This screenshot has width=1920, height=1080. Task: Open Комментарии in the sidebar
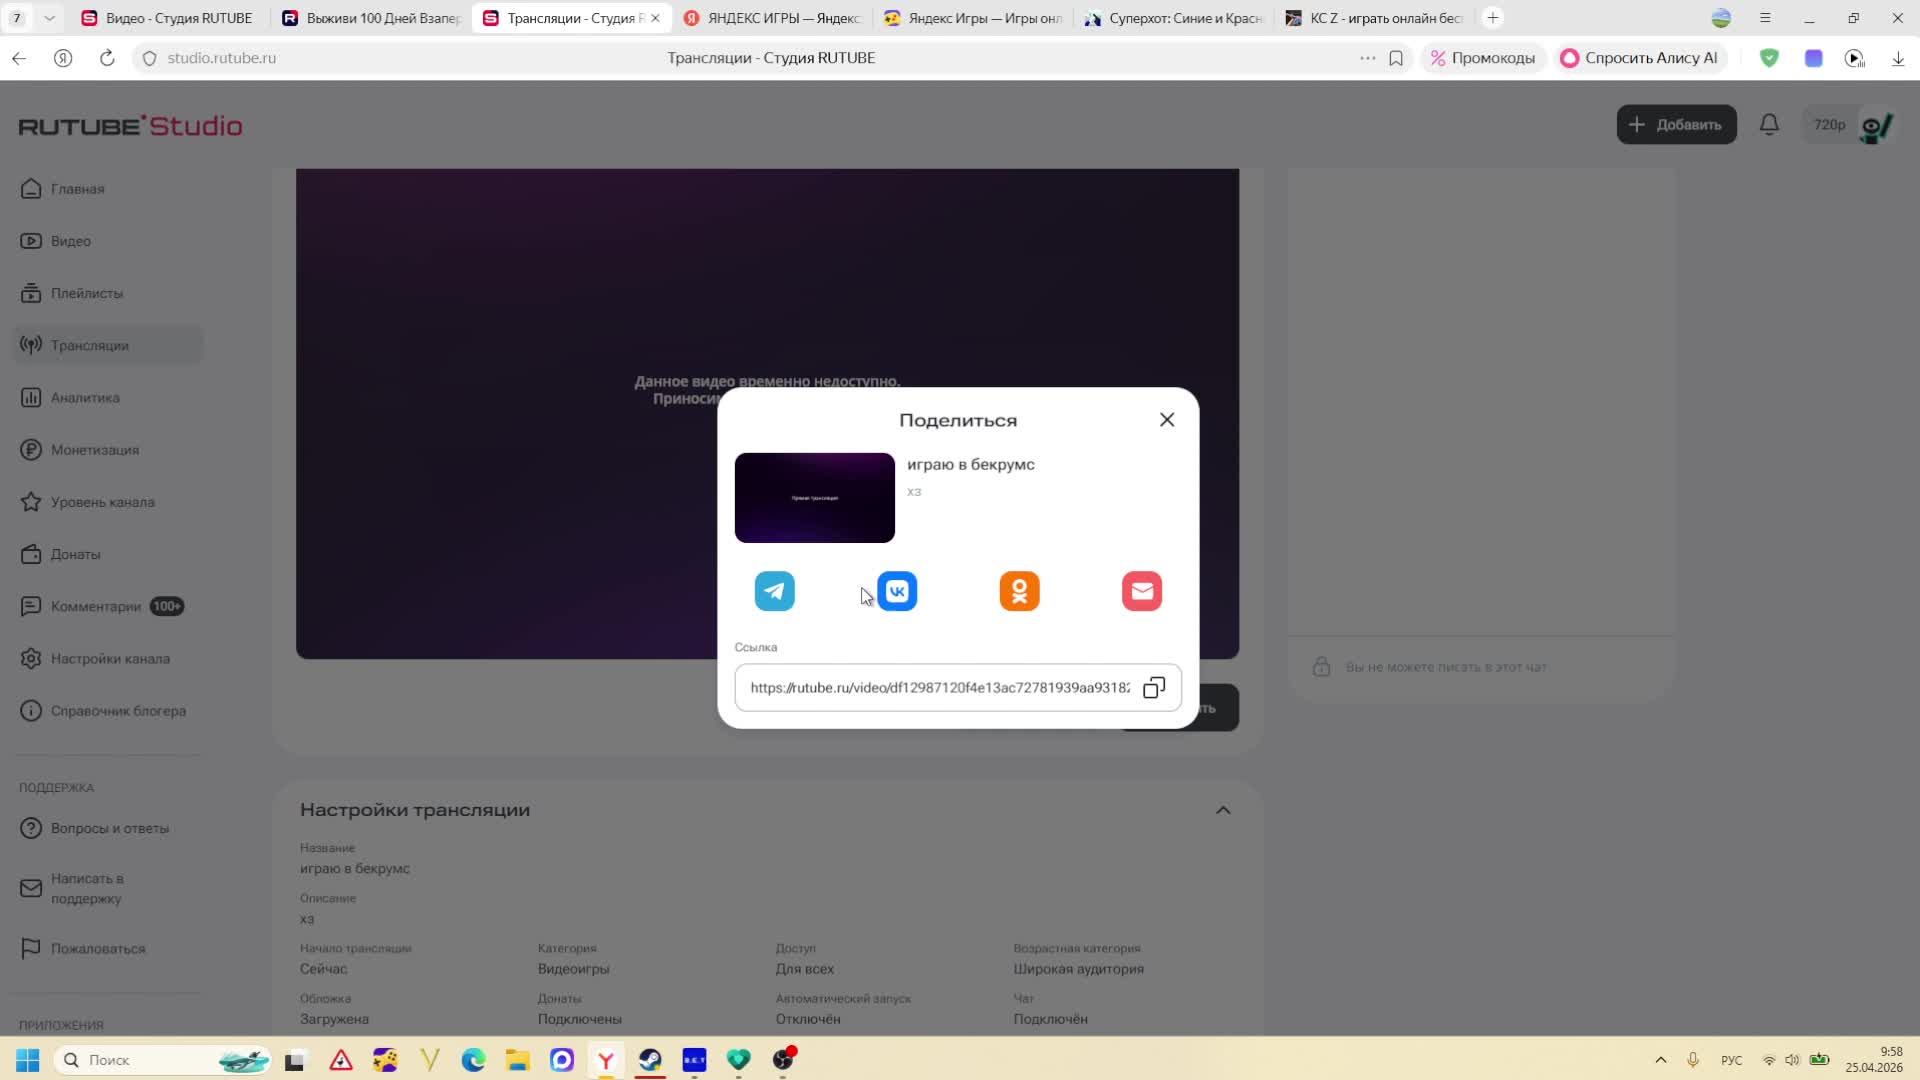[95, 607]
